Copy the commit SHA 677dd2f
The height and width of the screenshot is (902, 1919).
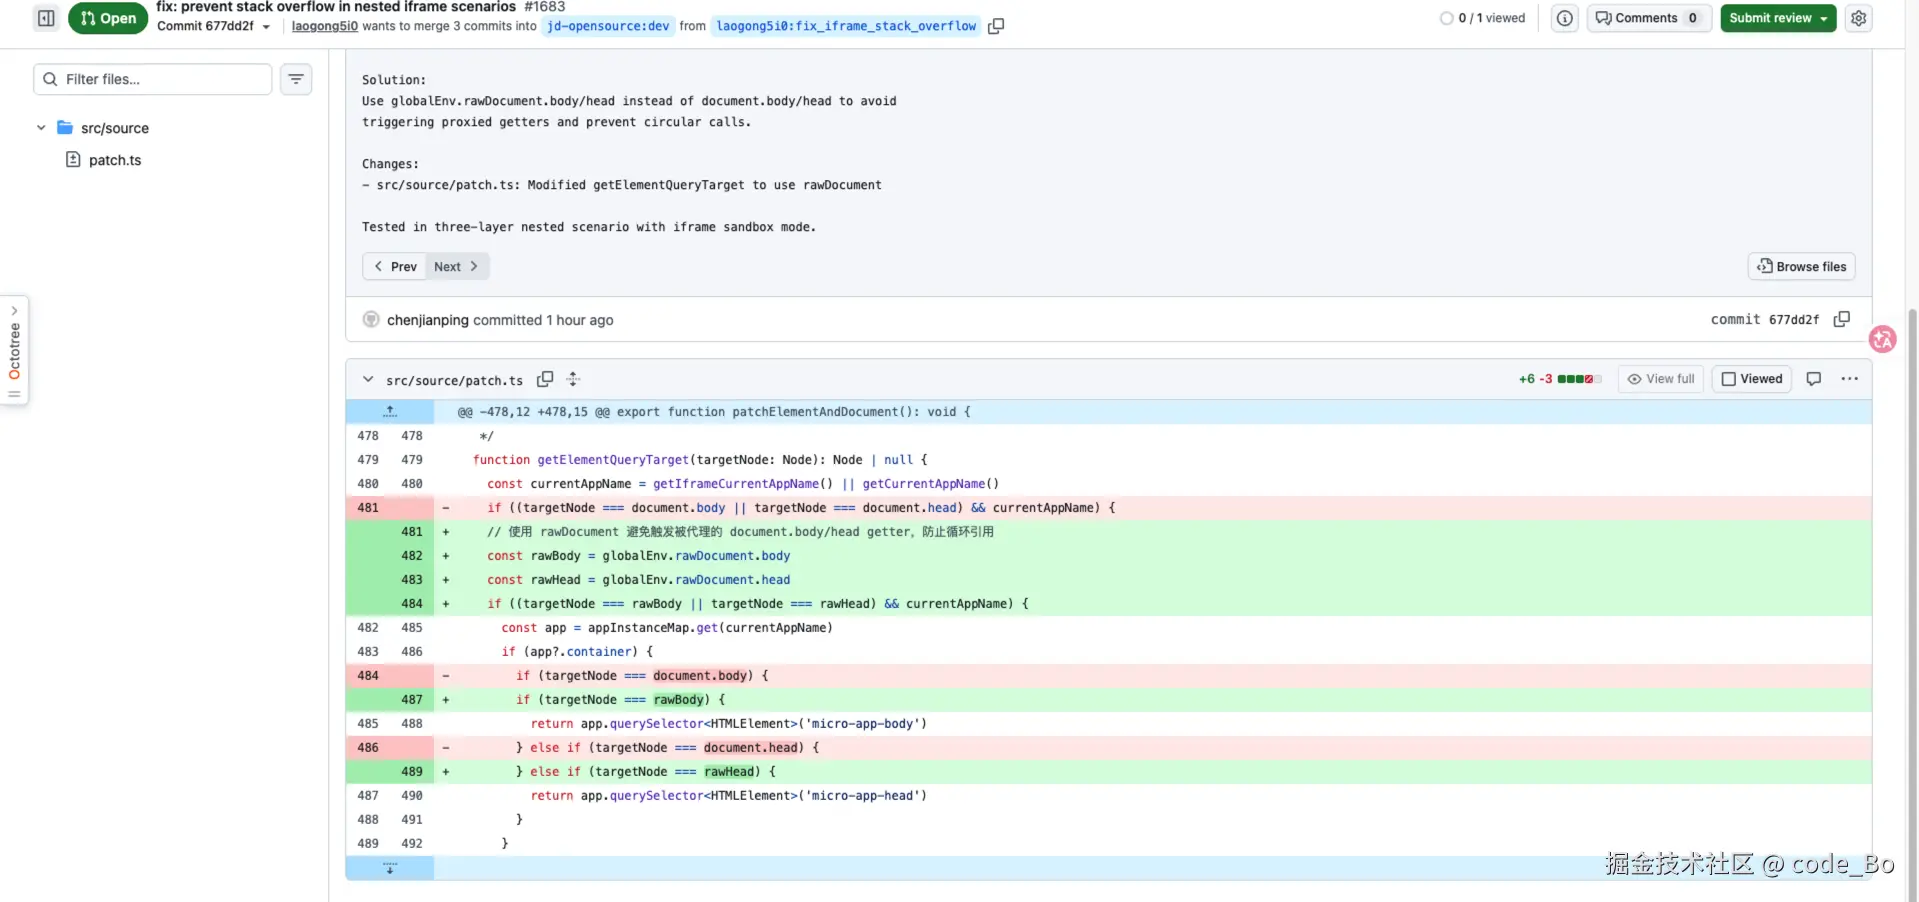pyautogui.click(x=1841, y=319)
